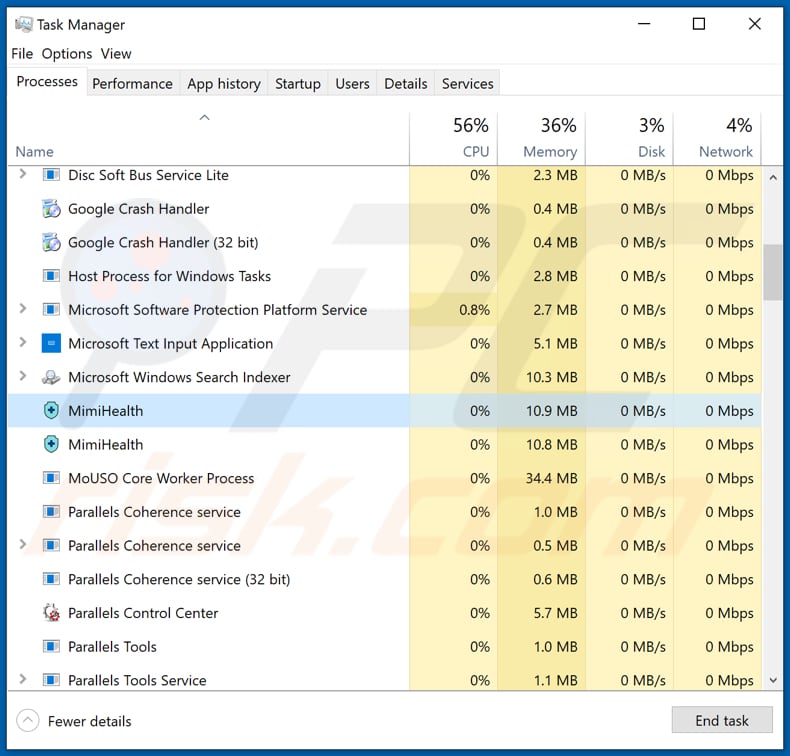This screenshot has width=790, height=756.
Task: Click the Disc Soft Bus Service Lite icon
Action: click(51, 175)
